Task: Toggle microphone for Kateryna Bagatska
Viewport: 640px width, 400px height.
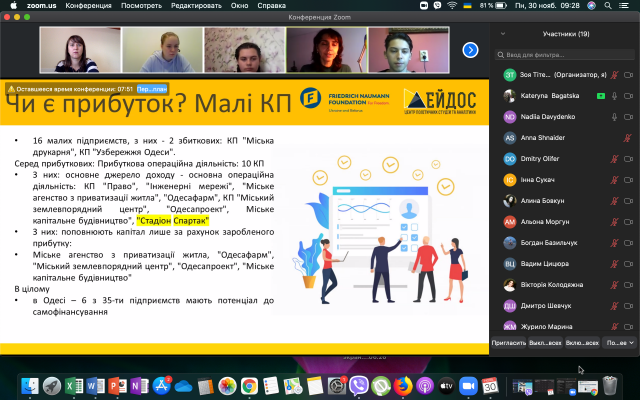Action: pos(614,96)
